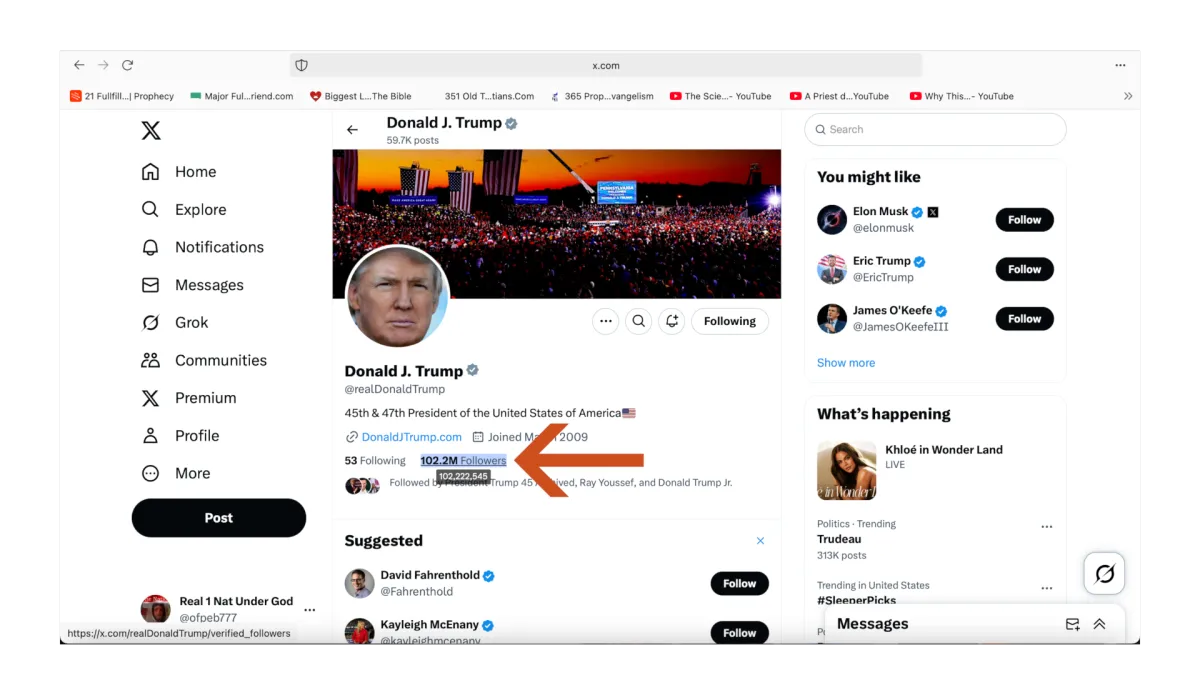Open Notifications in the sidebar
Screen dimensions: 1200x675
point(202,247)
